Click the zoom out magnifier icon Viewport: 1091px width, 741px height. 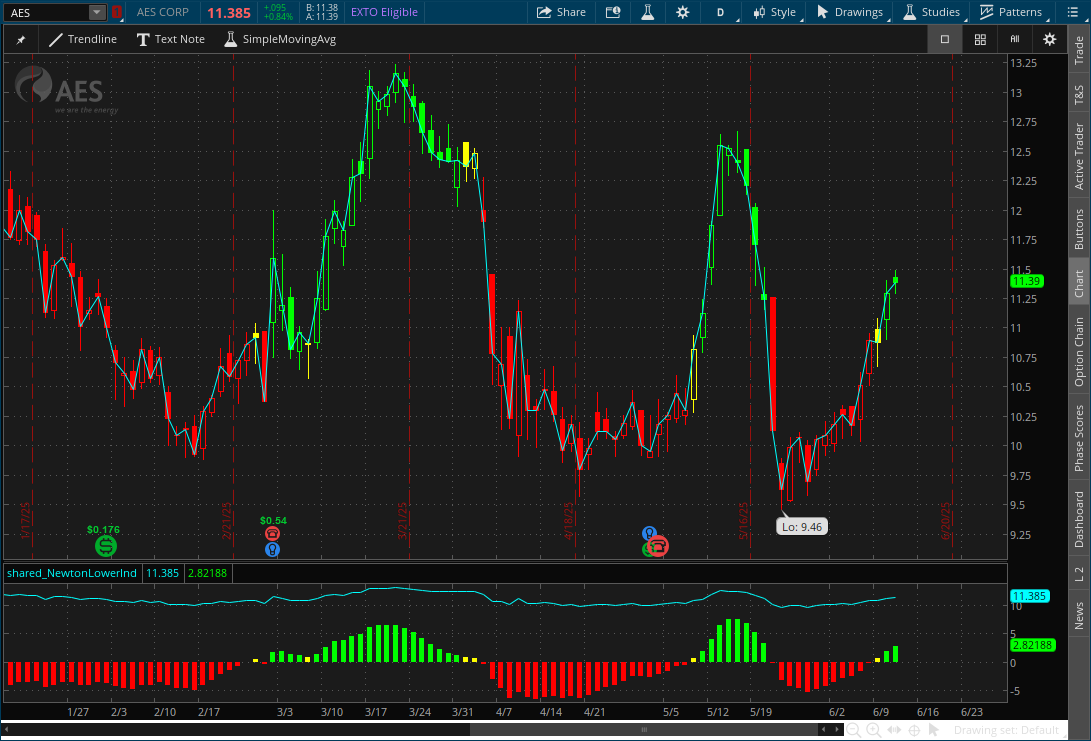853,730
